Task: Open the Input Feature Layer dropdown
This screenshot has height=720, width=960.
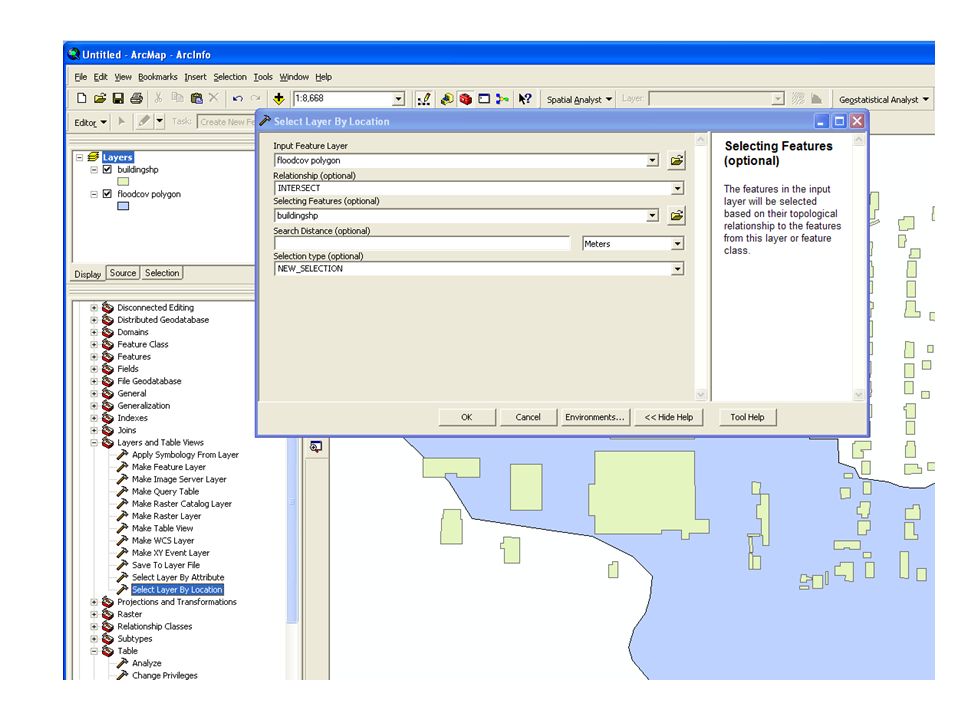Action: click(x=653, y=160)
